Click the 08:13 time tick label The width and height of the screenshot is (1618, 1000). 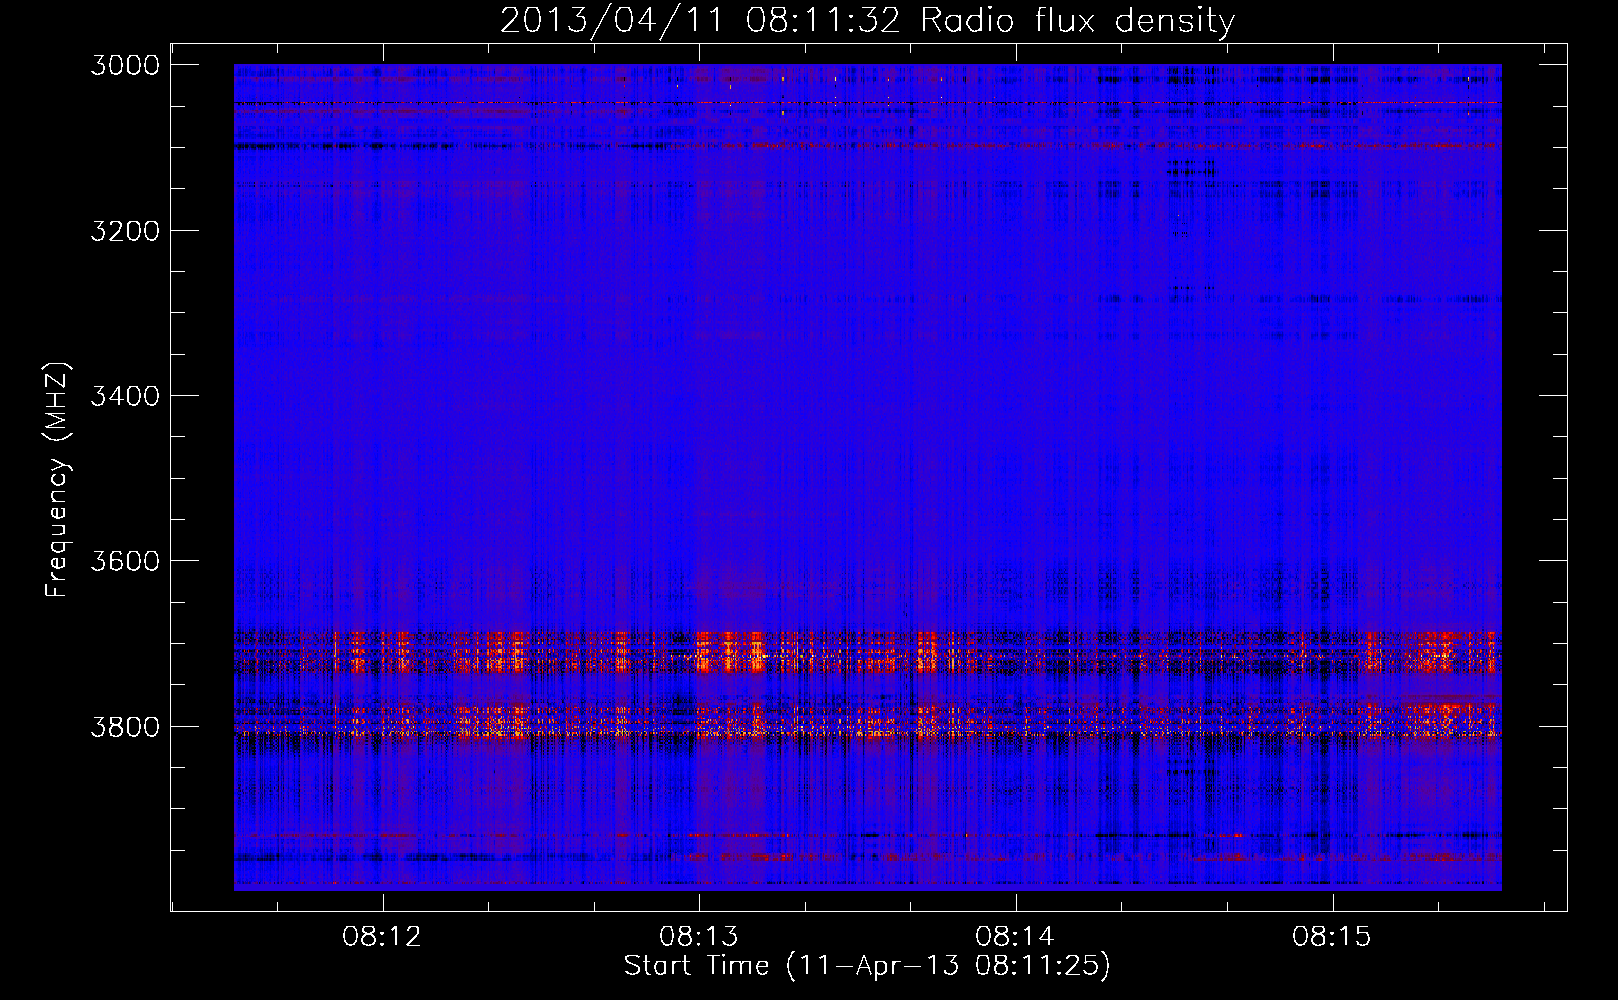click(x=699, y=937)
